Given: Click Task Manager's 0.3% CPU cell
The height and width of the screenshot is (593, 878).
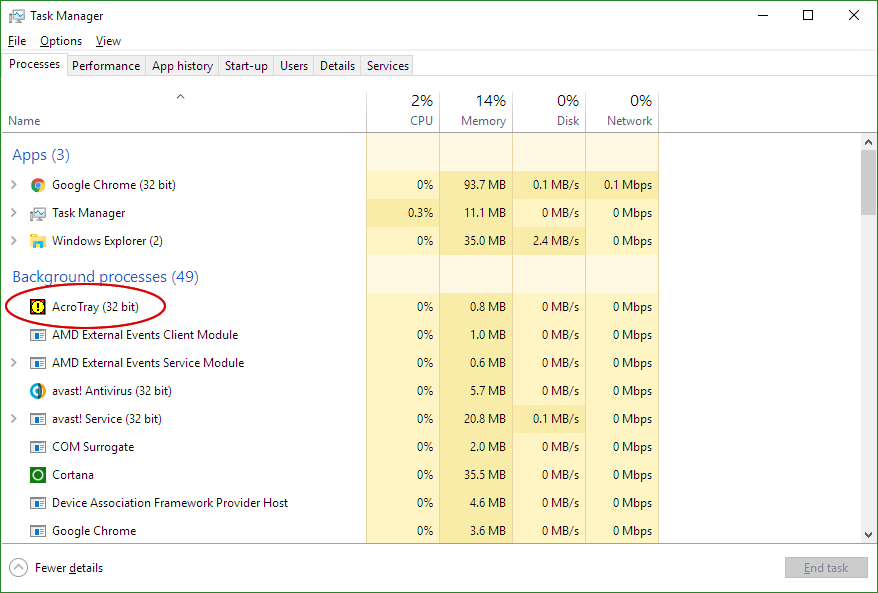Looking at the screenshot, I should pos(403,213).
